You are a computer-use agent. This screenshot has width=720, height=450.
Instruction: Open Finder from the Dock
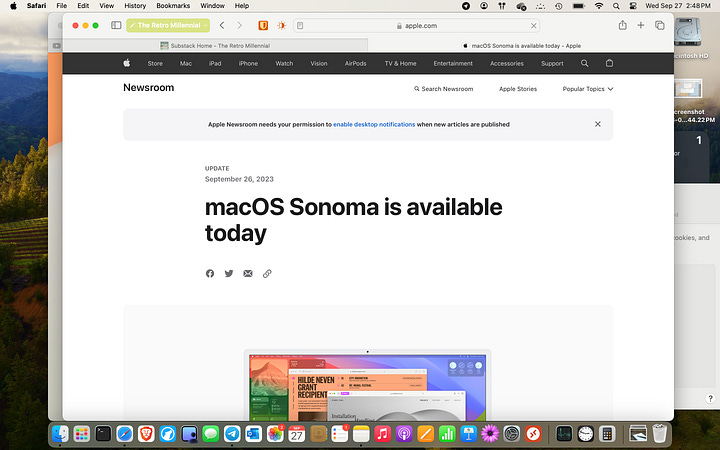click(x=60, y=433)
